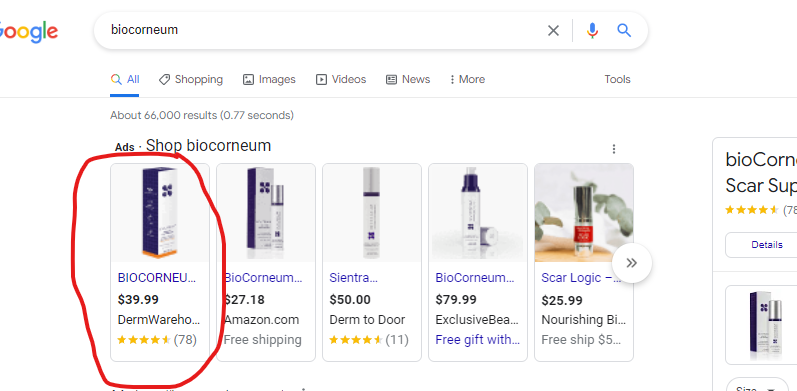
Task: Show more shopping ads with double-chevron arrow
Action: tap(632, 263)
